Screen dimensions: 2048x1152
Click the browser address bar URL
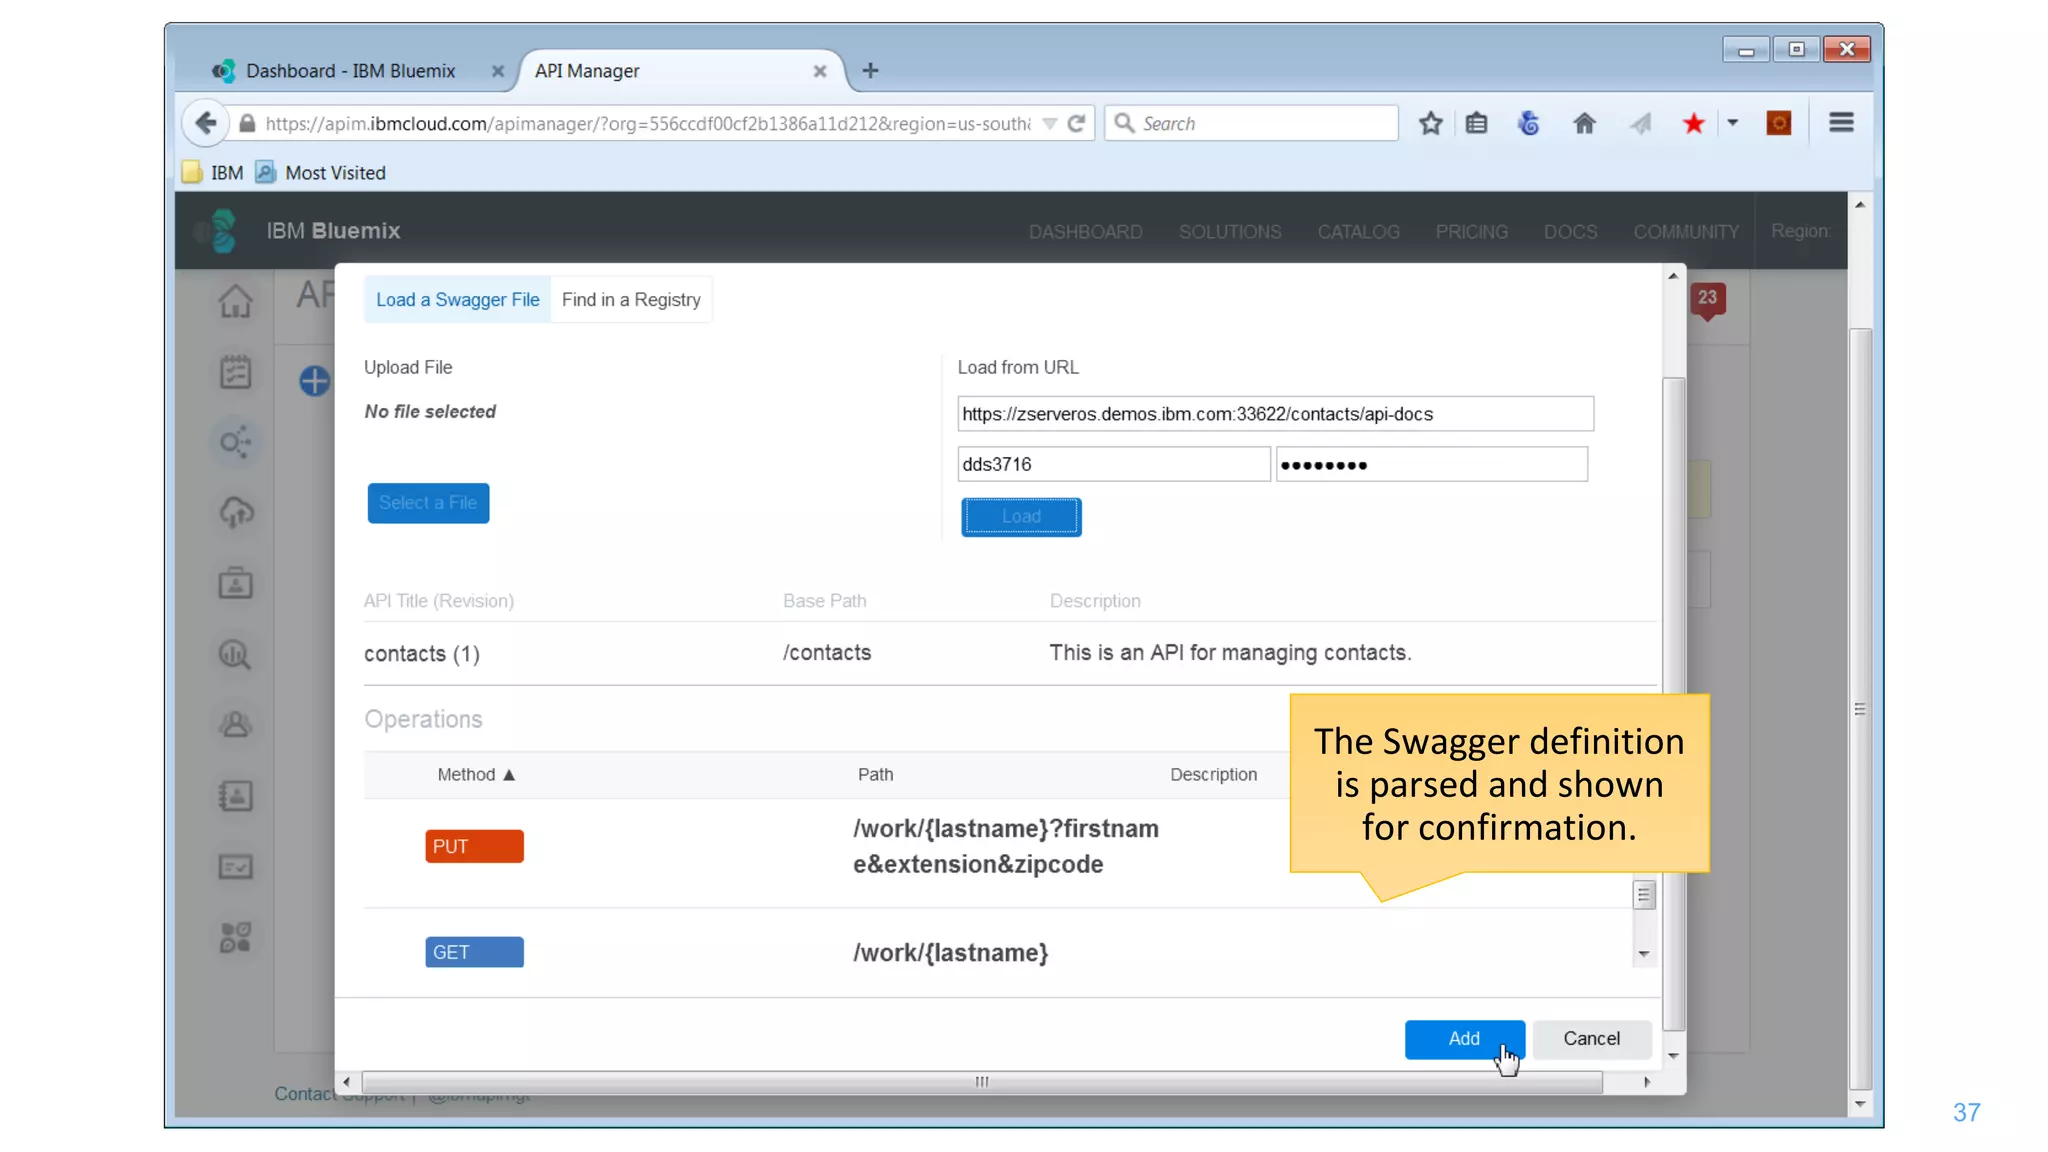click(647, 124)
